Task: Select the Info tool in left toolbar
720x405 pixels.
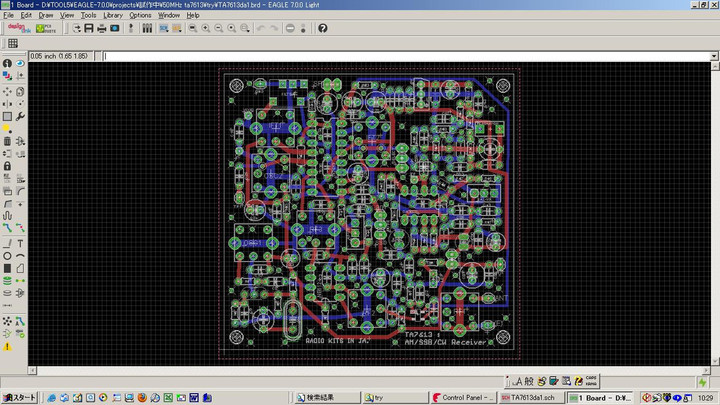Action: point(7,64)
